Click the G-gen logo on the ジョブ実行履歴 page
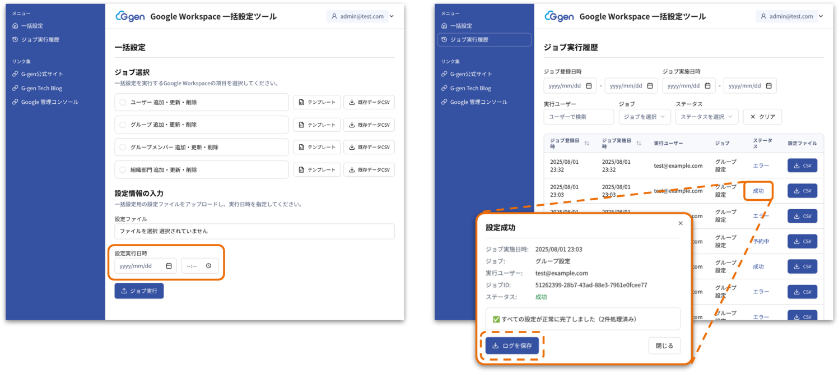 (x=559, y=17)
